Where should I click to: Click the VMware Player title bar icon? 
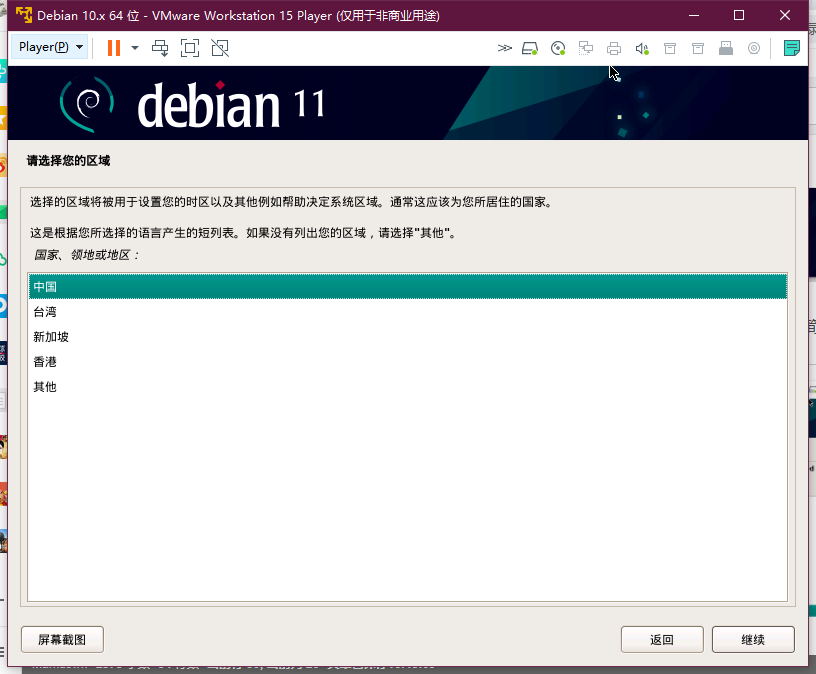tap(23, 15)
